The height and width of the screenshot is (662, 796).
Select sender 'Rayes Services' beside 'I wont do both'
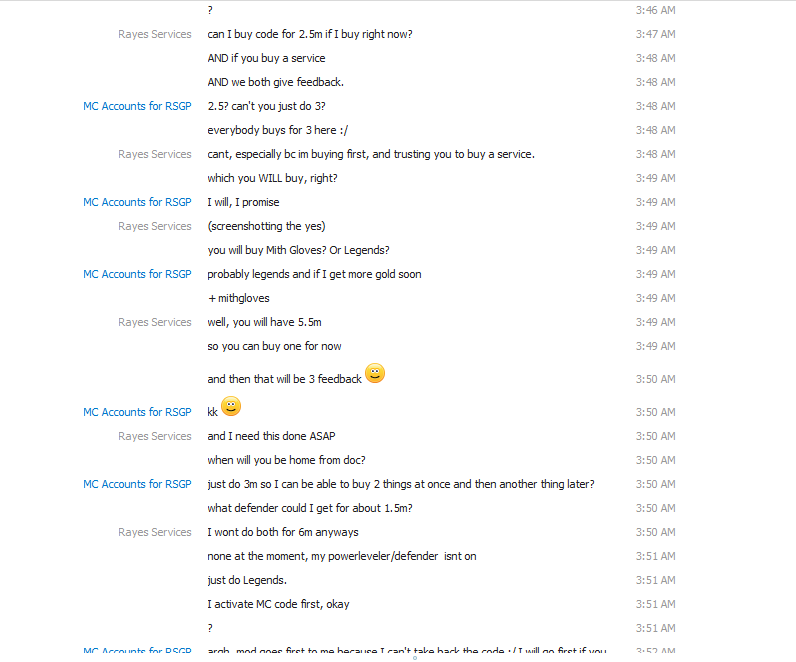pos(155,532)
